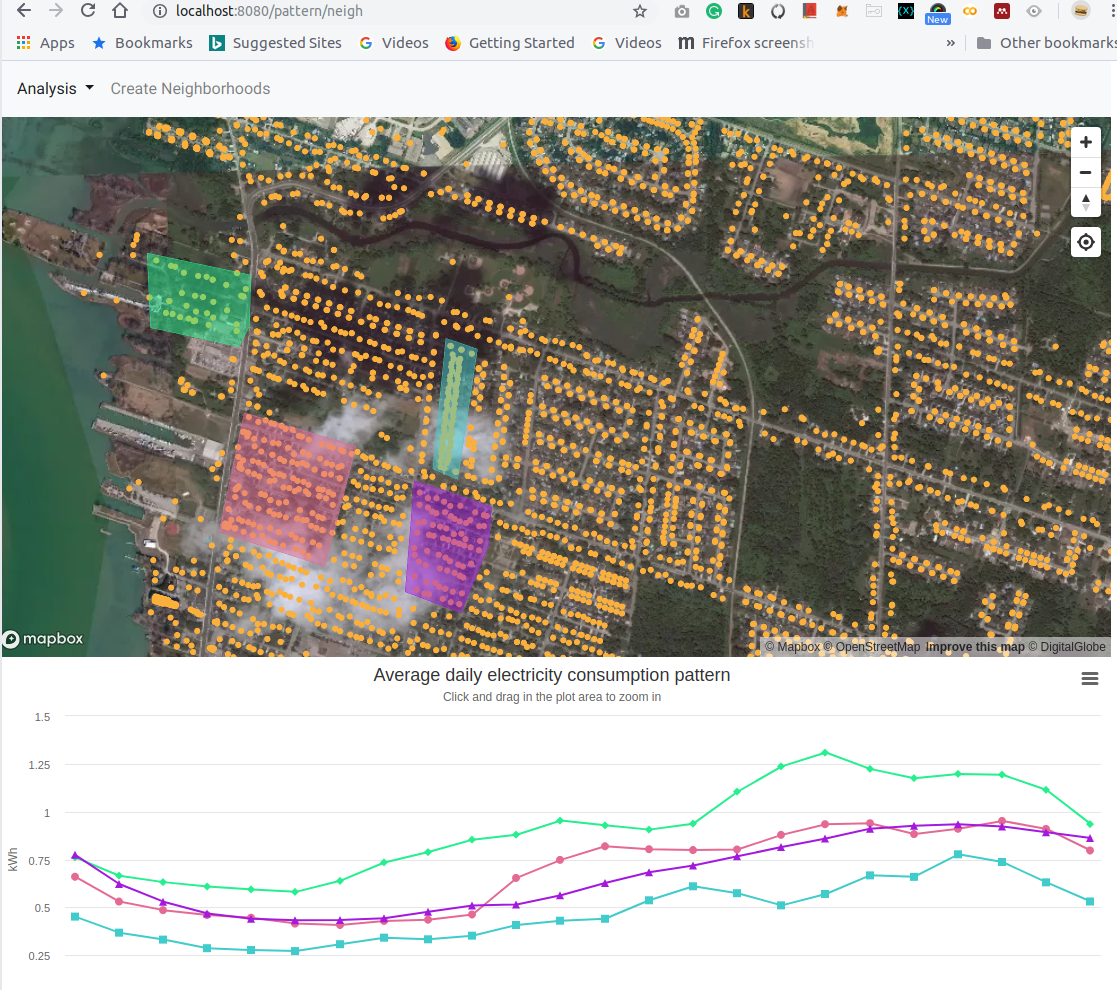Go back to the previous page

(x=24, y=11)
